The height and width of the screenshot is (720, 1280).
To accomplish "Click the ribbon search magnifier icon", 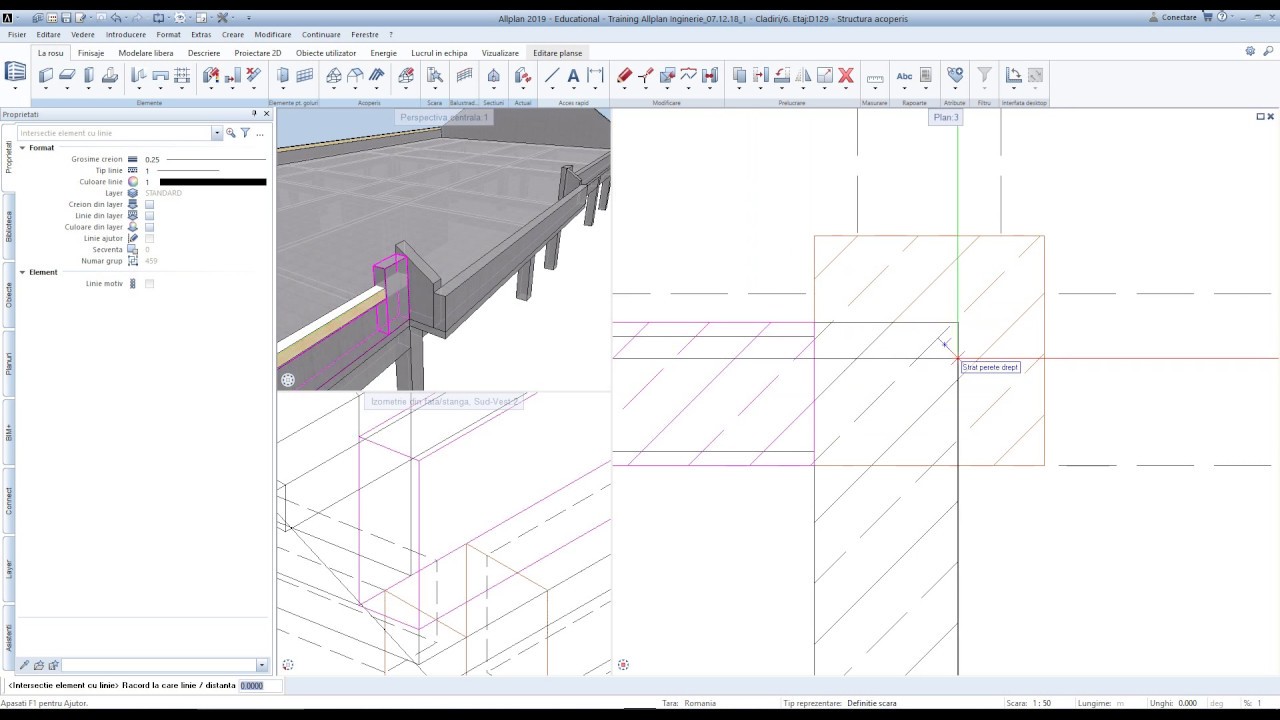I will pyautogui.click(x=1268, y=51).
